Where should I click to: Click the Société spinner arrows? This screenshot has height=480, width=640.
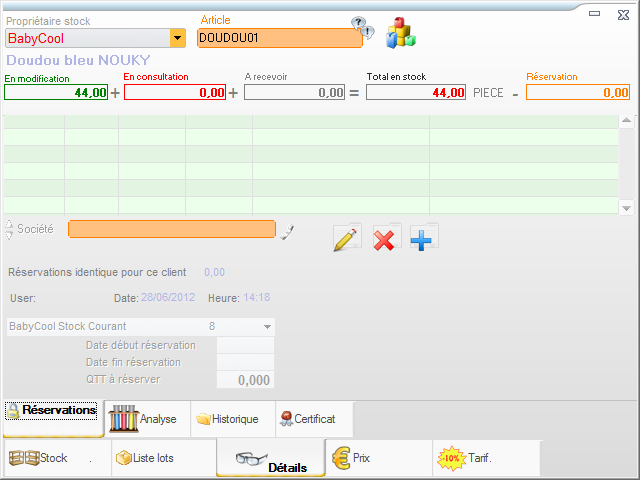[10, 229]
